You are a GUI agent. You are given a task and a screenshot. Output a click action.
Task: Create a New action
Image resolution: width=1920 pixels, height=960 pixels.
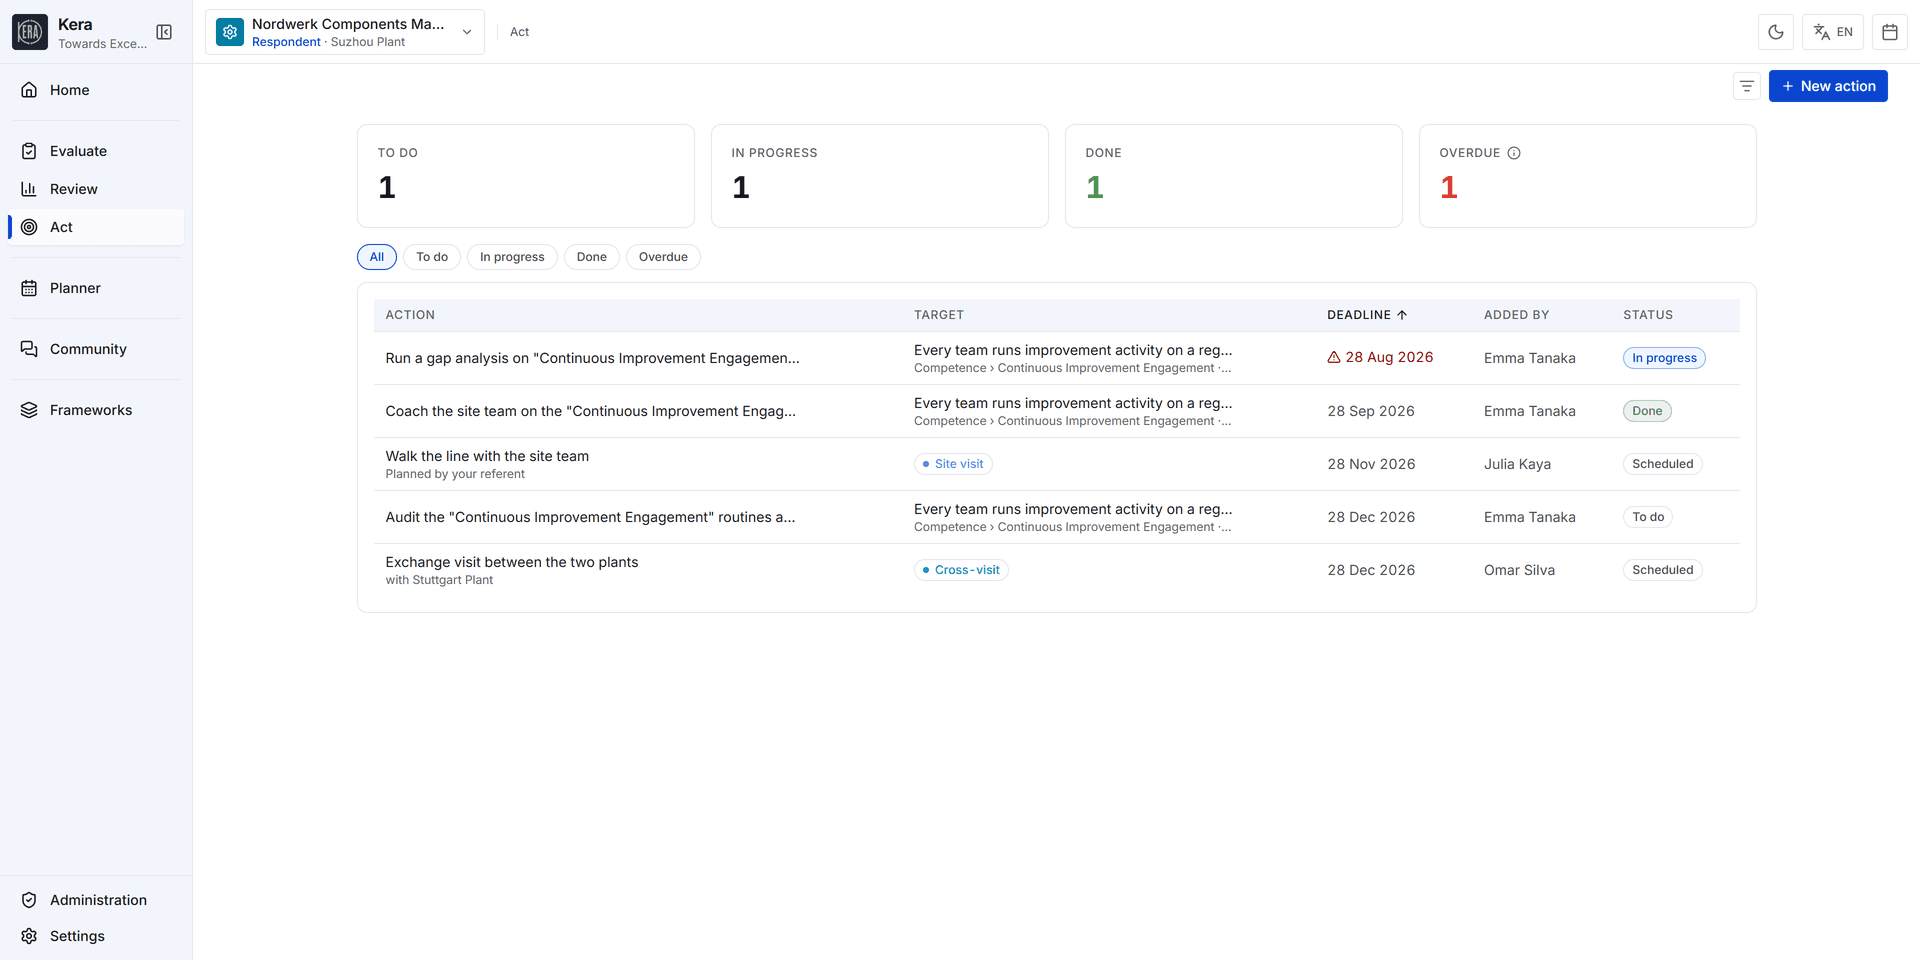(1828, 86)
